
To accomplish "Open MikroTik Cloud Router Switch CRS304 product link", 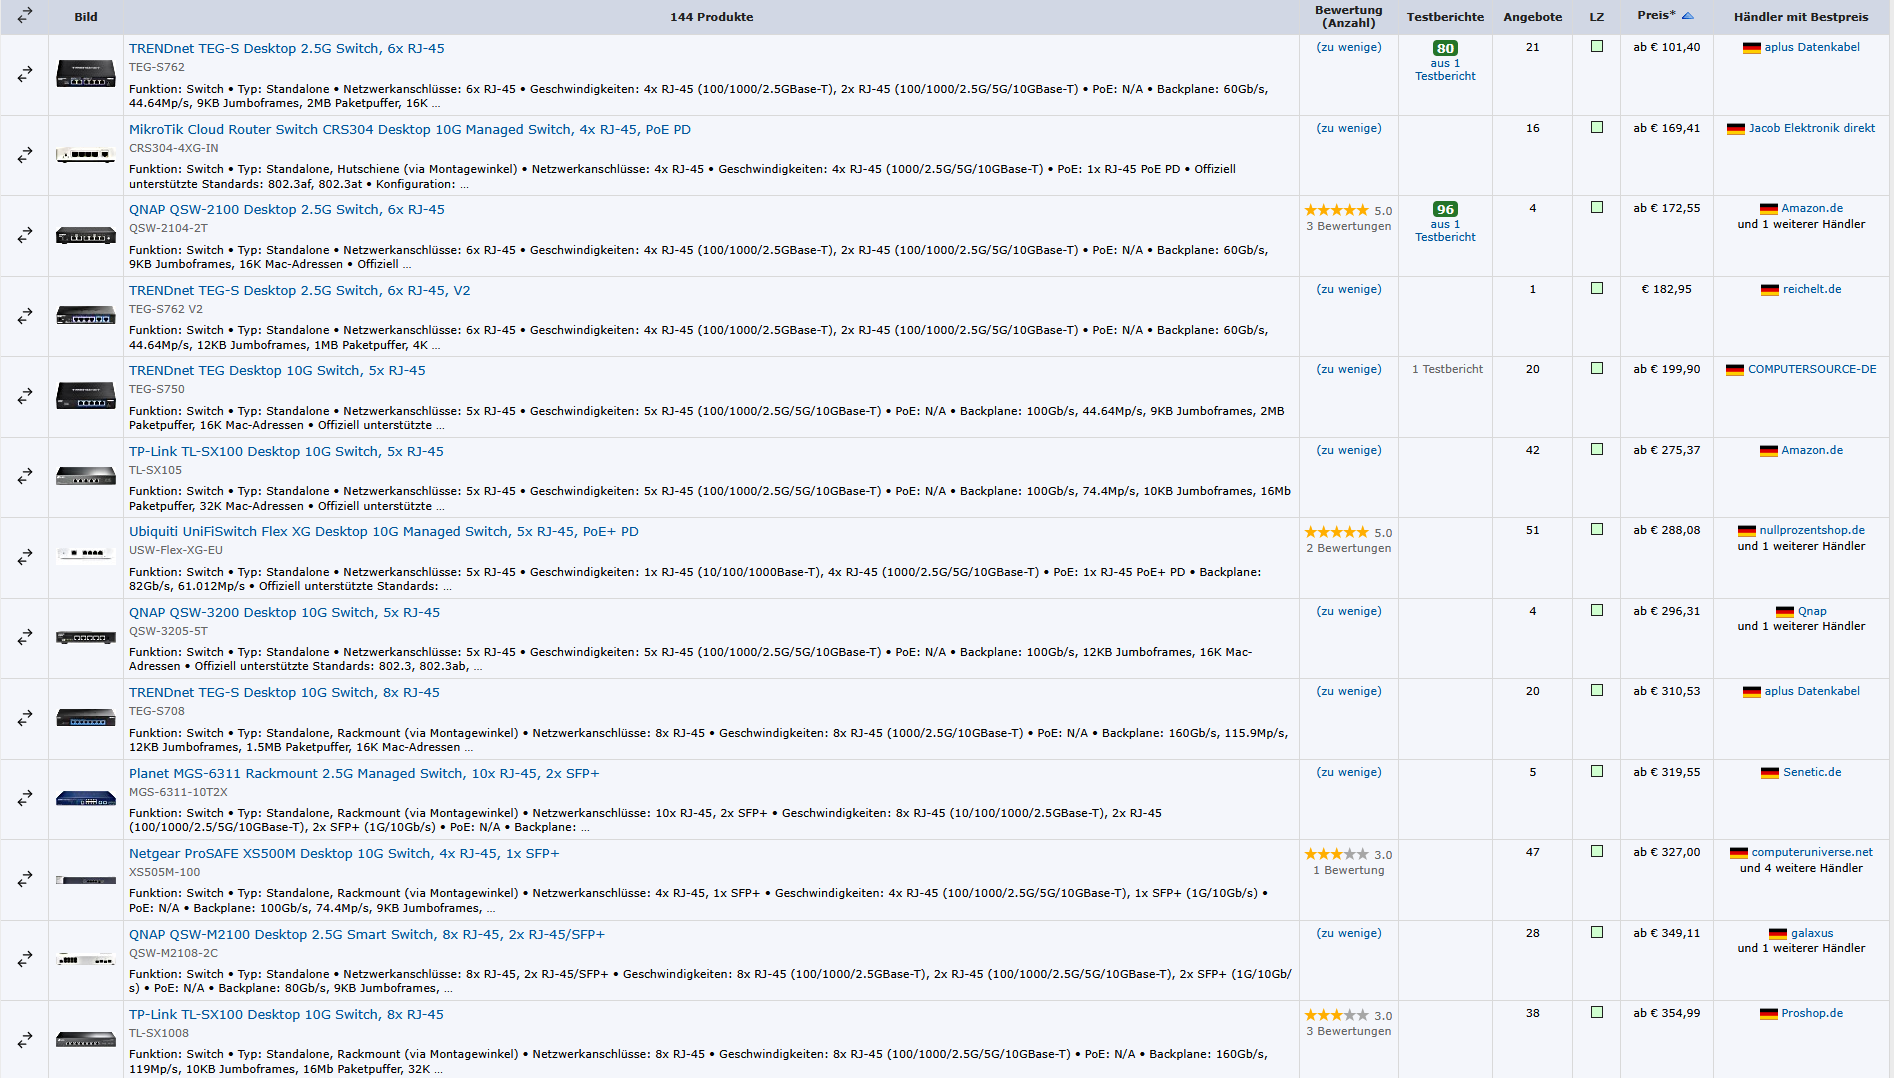I will 410,129.
